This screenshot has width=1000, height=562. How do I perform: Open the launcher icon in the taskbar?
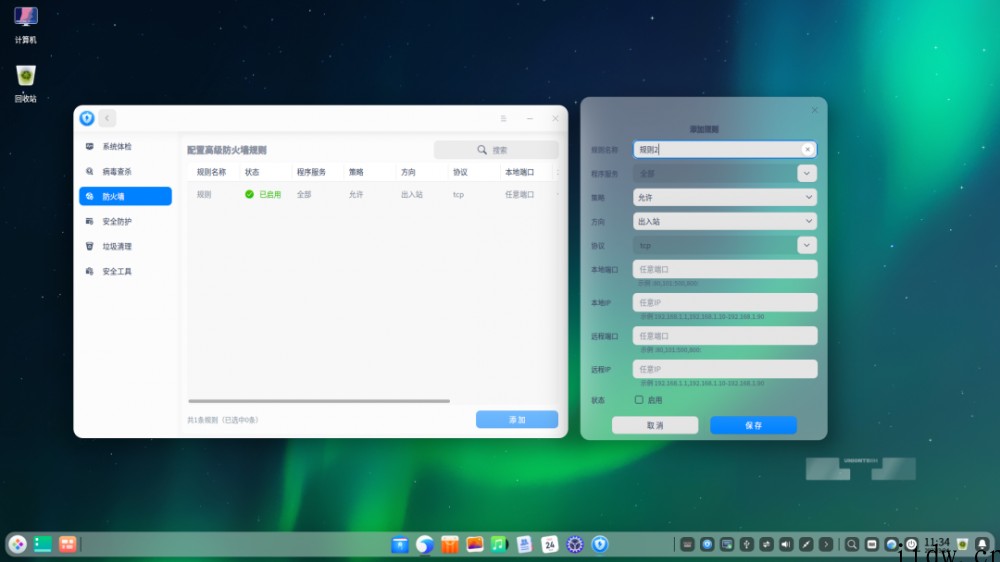click(18, 544)
